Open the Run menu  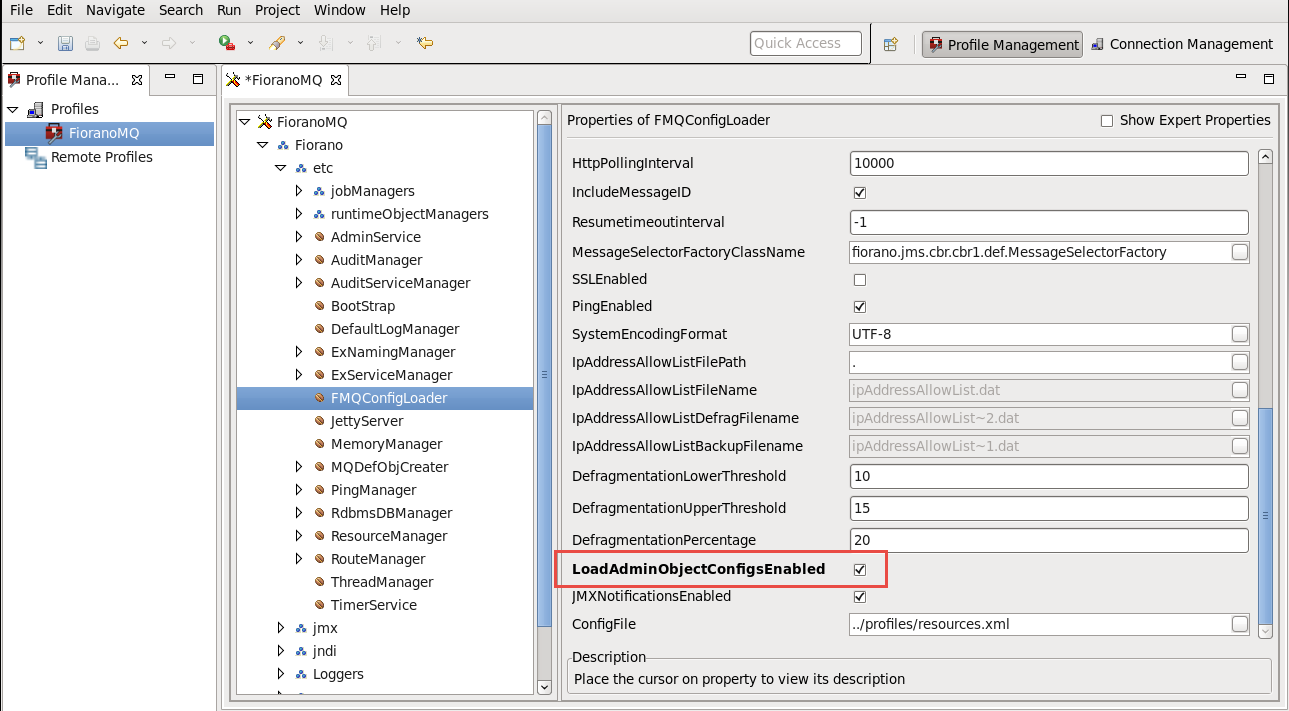point(229,10)
